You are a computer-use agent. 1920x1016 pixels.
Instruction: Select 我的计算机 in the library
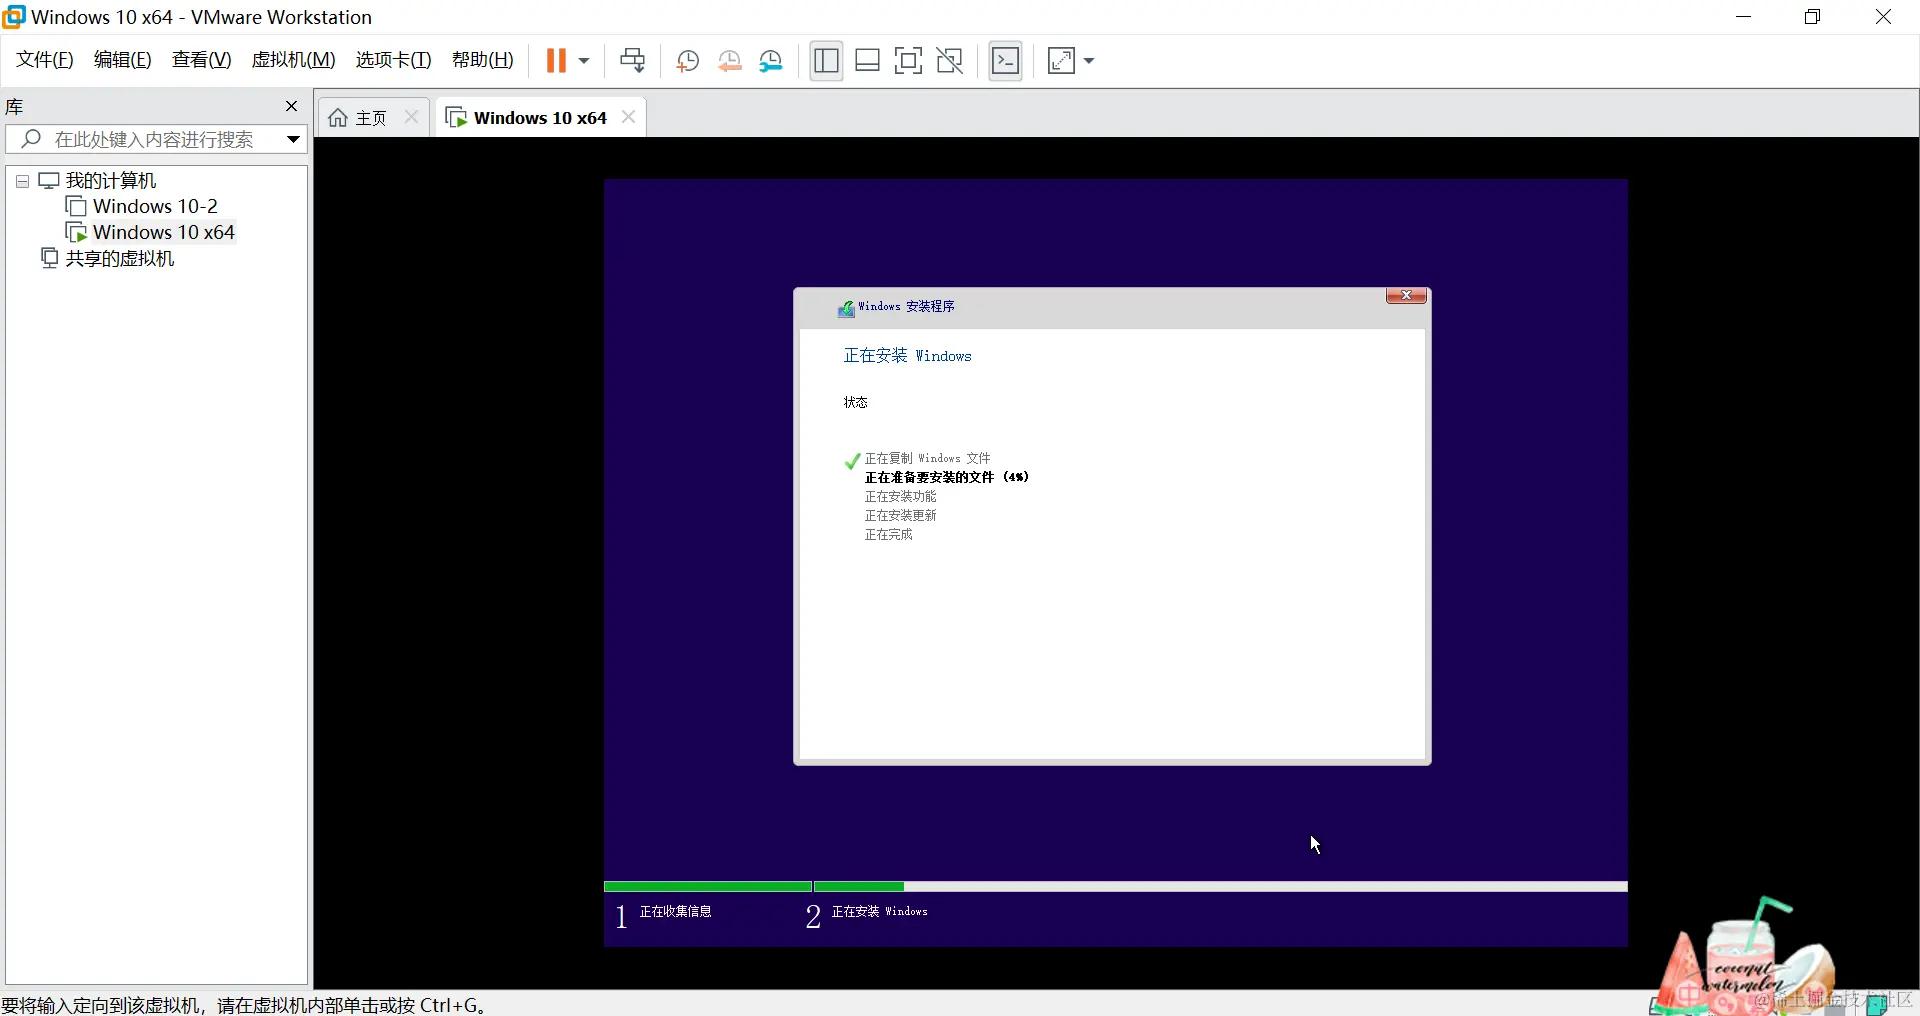111,181
